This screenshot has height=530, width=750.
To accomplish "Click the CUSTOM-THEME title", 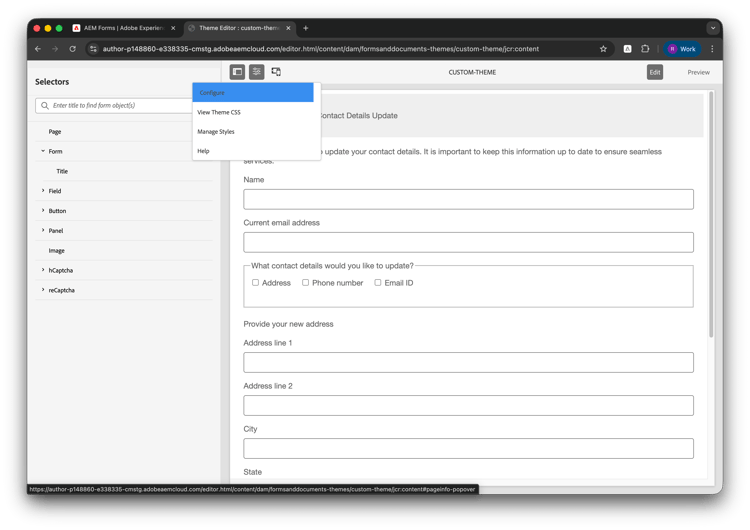I will click(x=472, y=72).
